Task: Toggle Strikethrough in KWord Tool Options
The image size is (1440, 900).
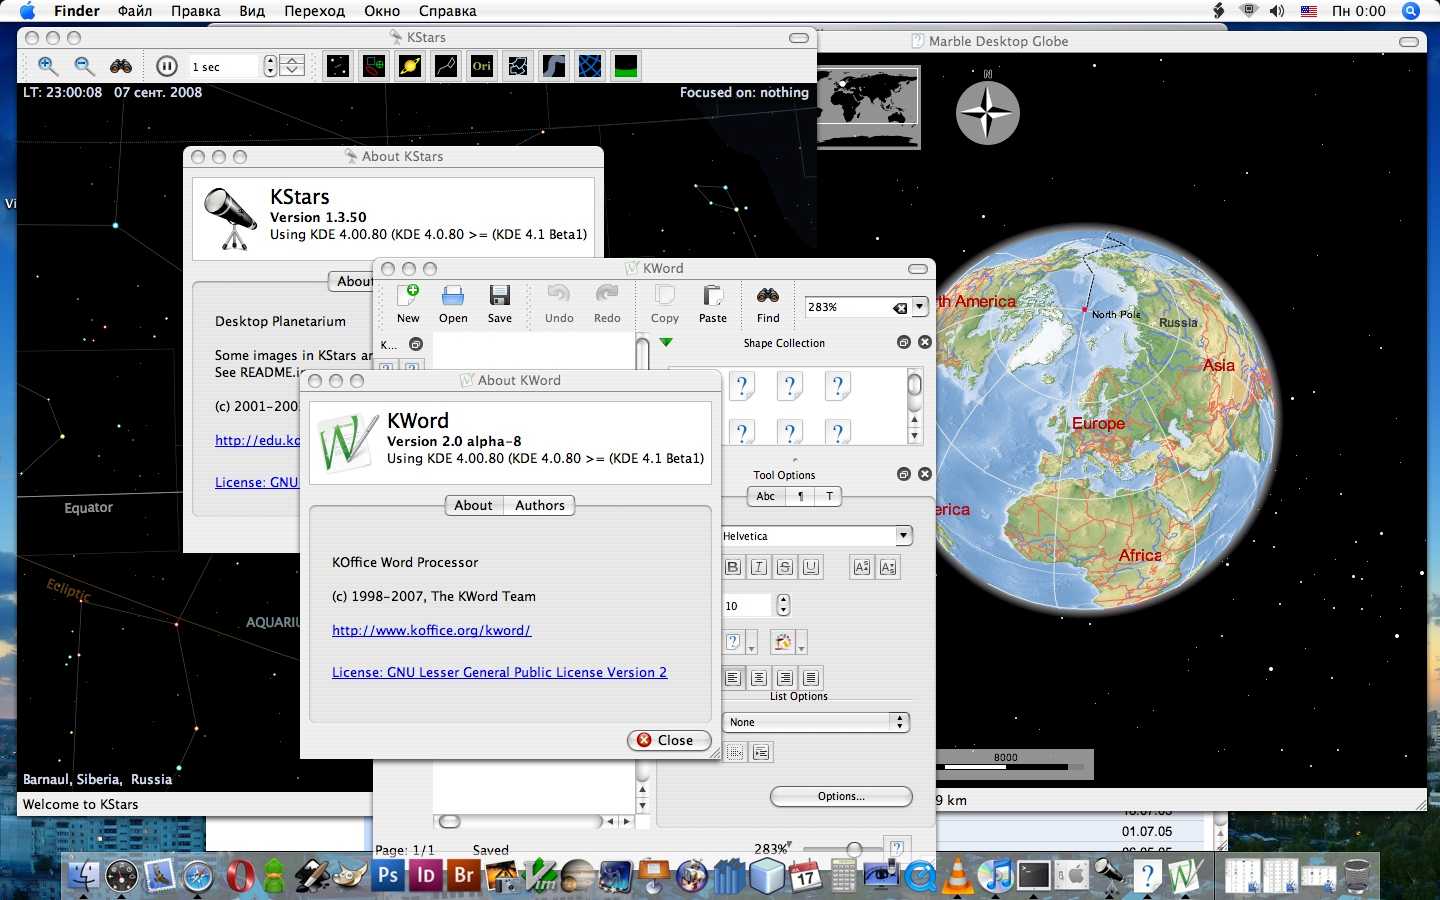Action: (x=785, y=567)
